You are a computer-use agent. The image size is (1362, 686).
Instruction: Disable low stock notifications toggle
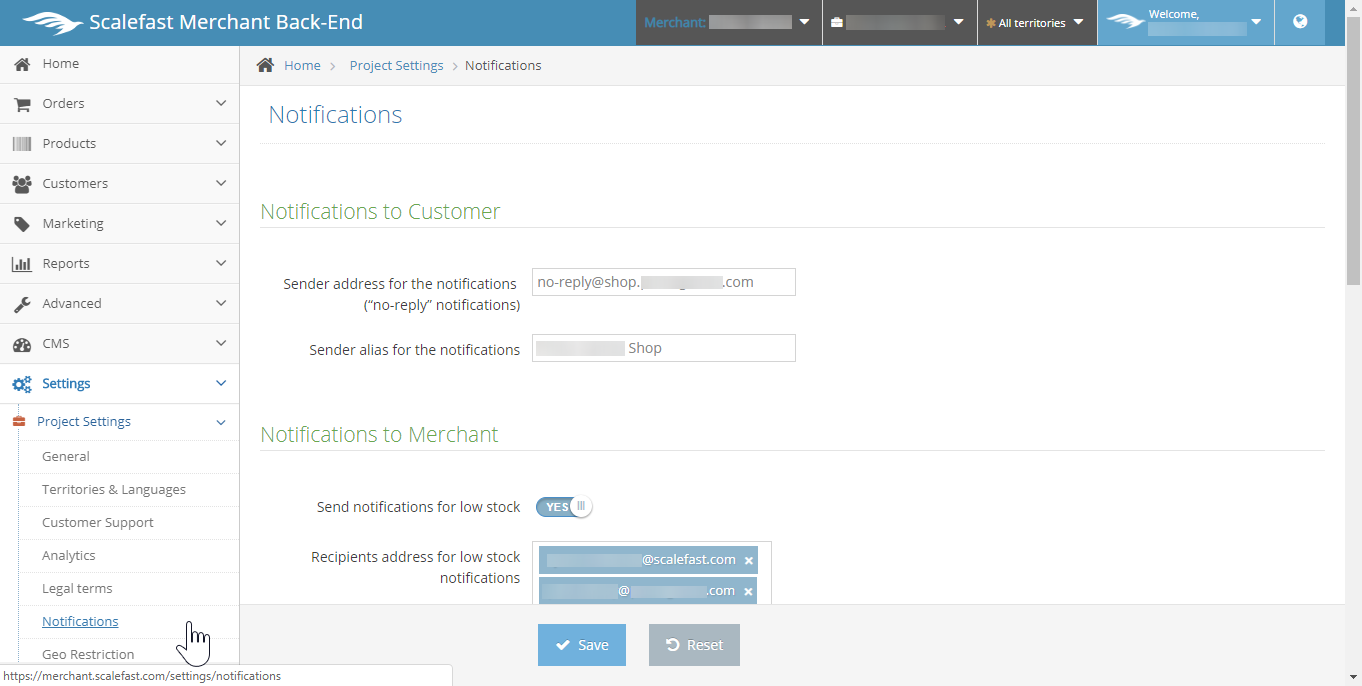coord(564,507)
